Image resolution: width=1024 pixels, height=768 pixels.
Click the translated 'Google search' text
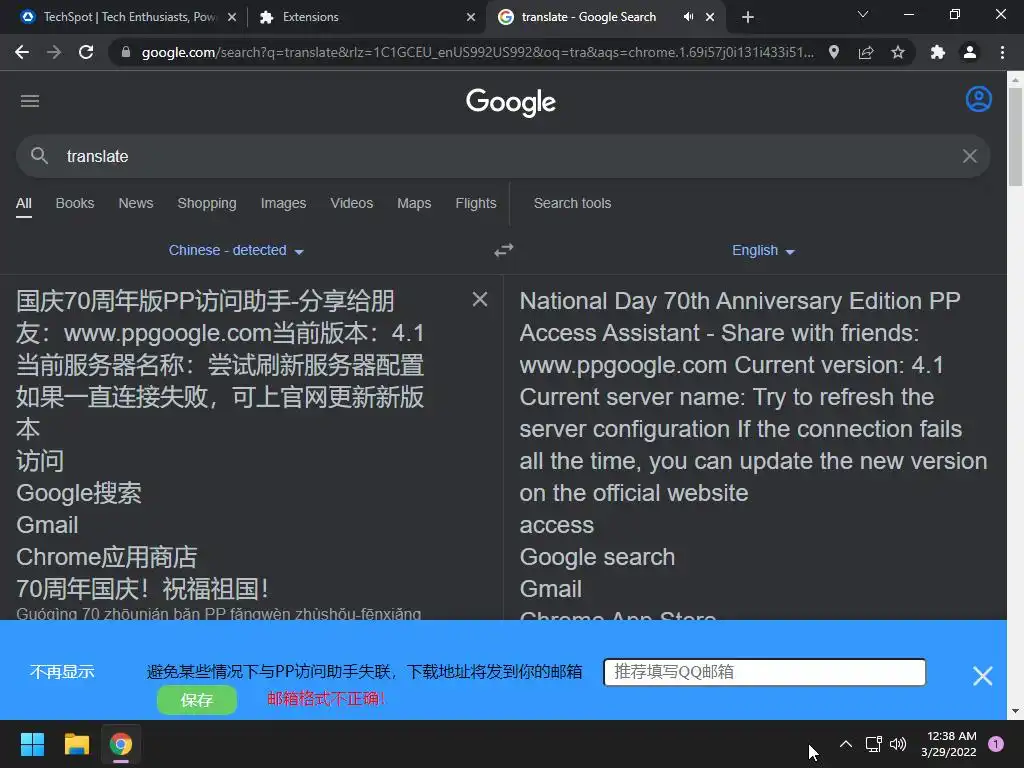pyautogui.click(x=597, y=557)
